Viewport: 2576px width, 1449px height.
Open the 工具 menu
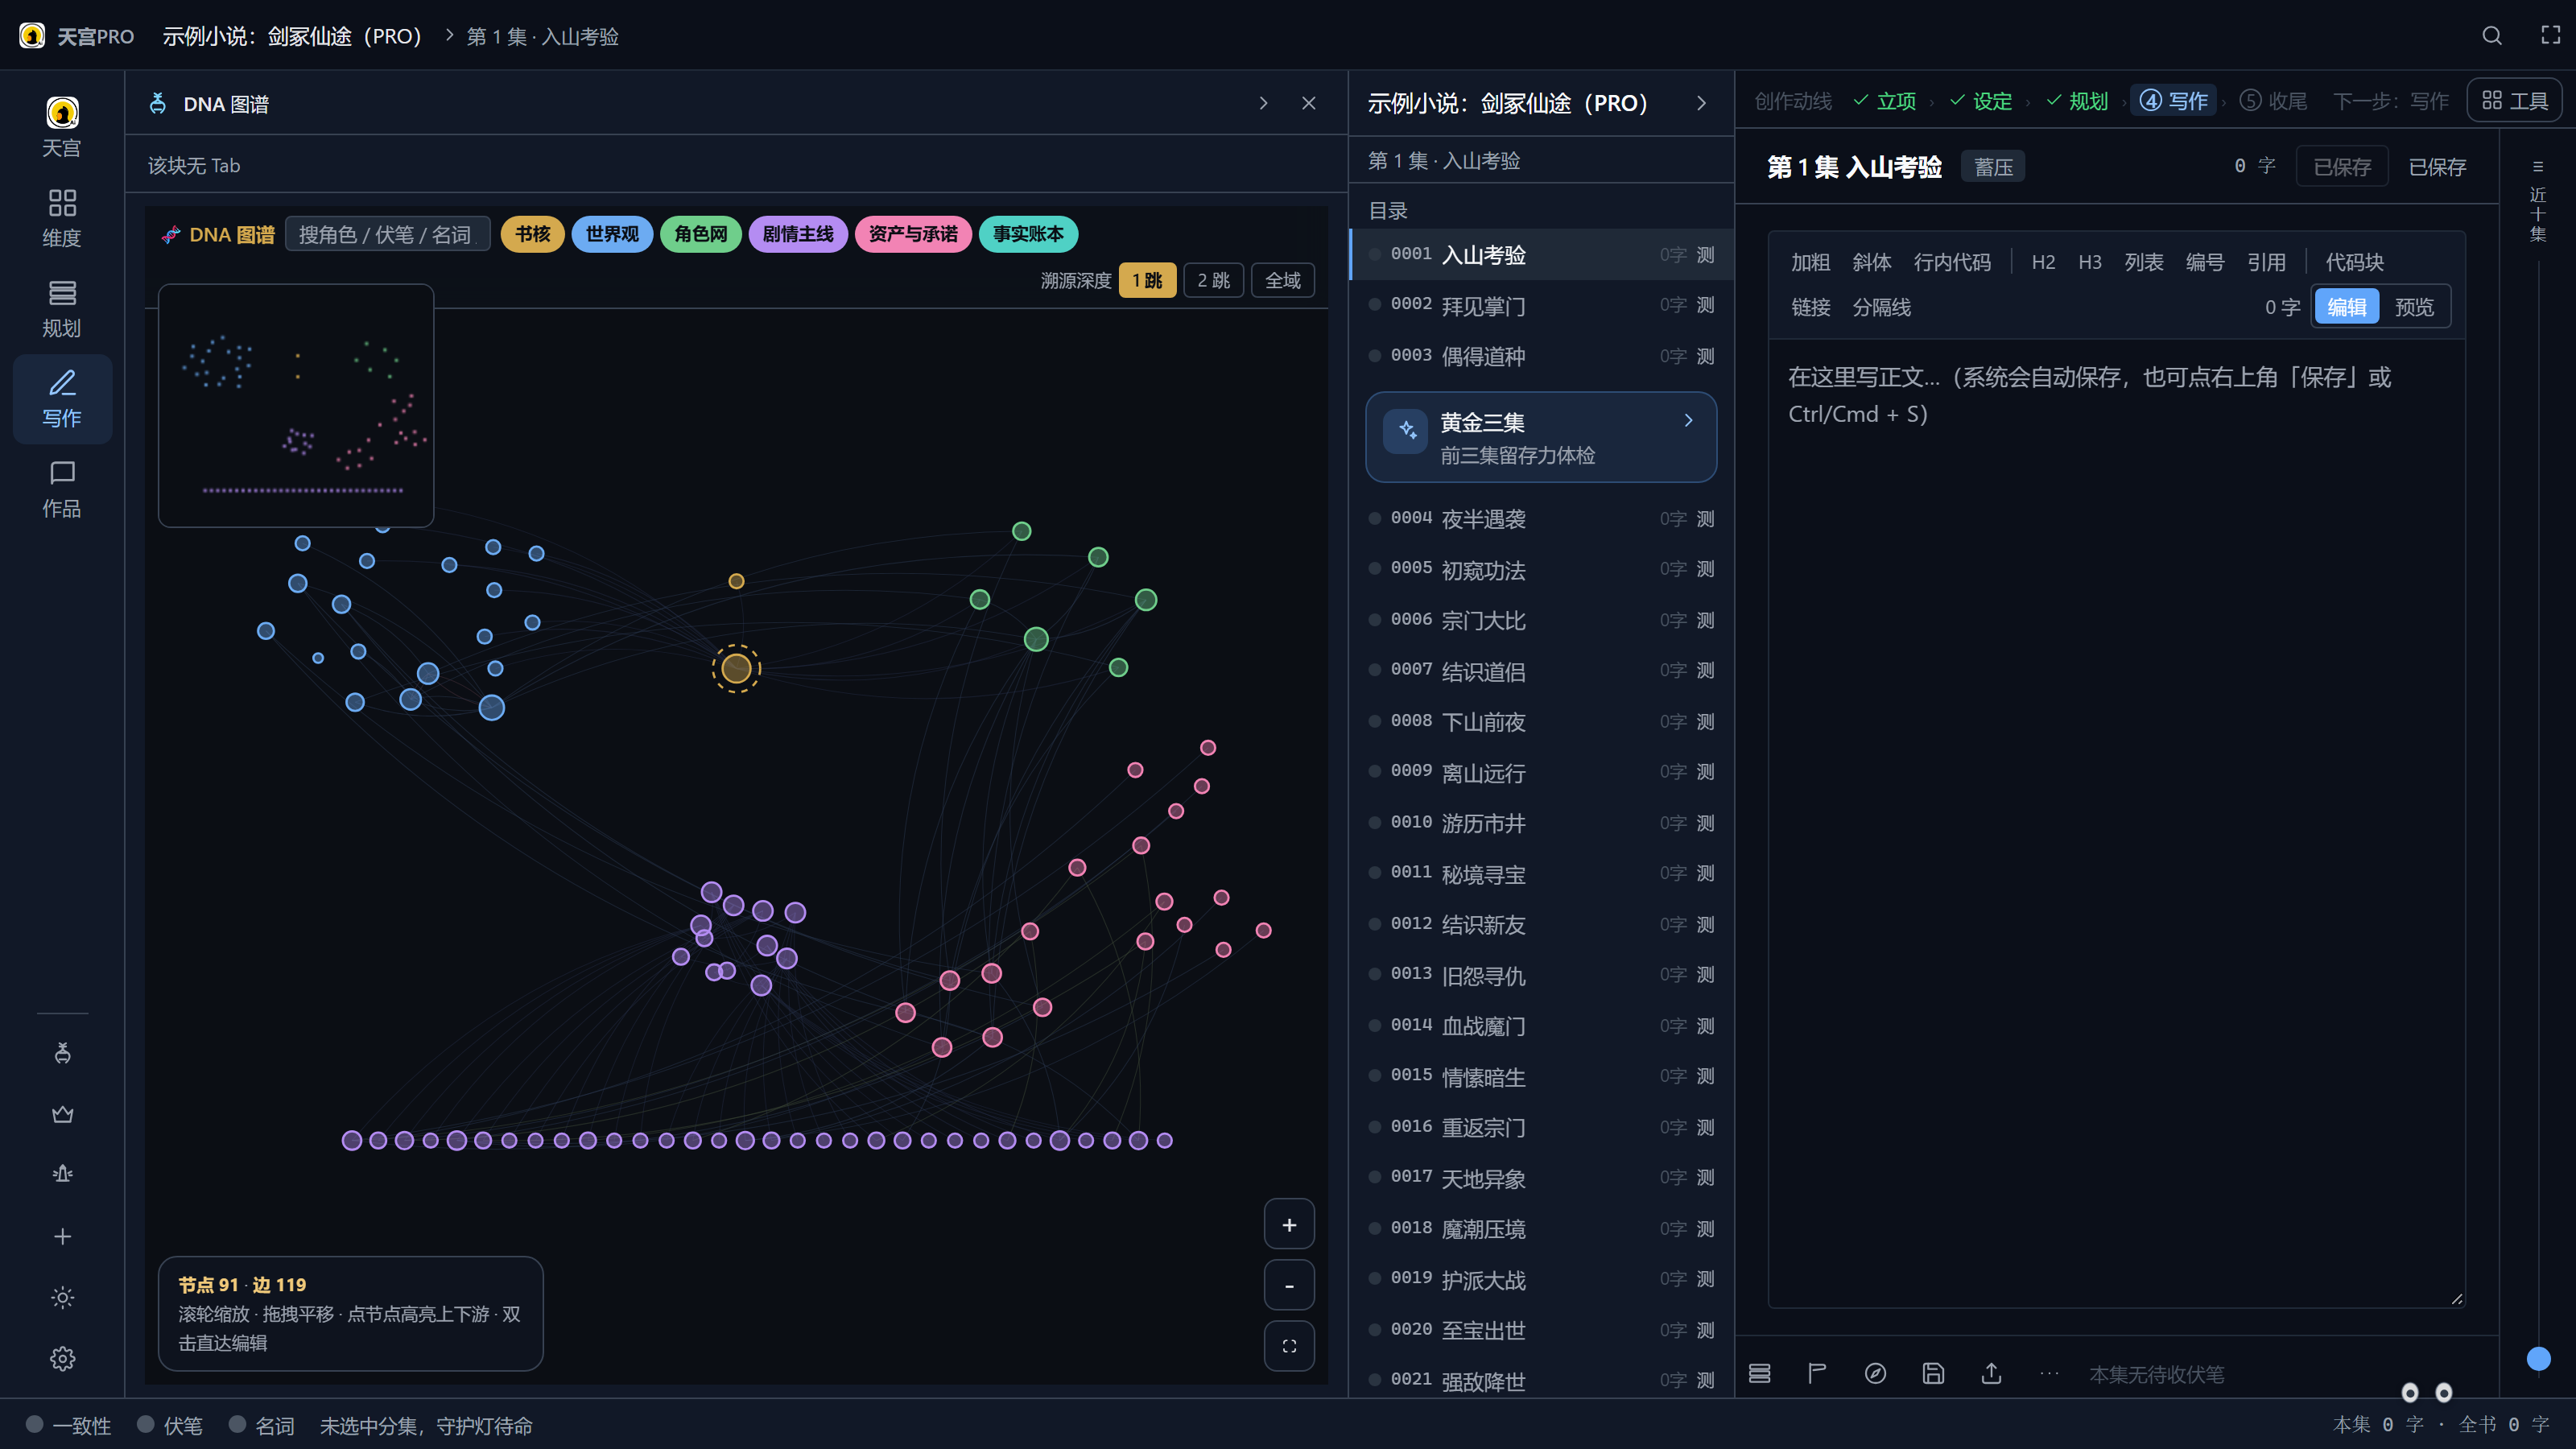(2514, 101)
